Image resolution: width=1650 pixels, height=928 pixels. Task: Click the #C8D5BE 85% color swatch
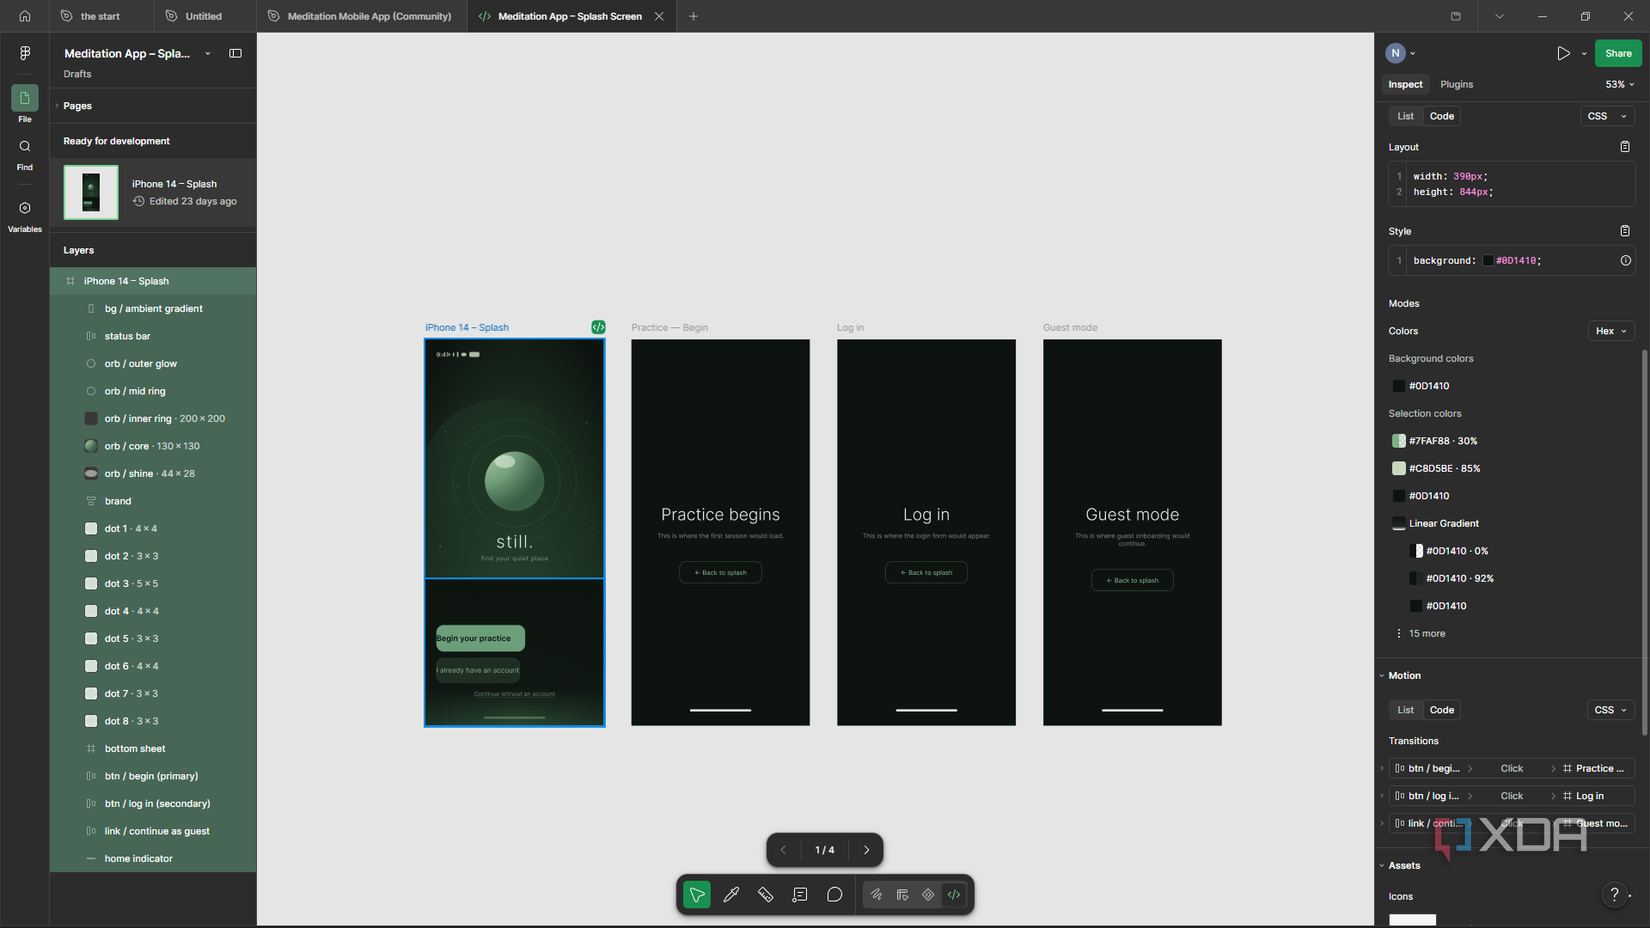(1399, 468)
